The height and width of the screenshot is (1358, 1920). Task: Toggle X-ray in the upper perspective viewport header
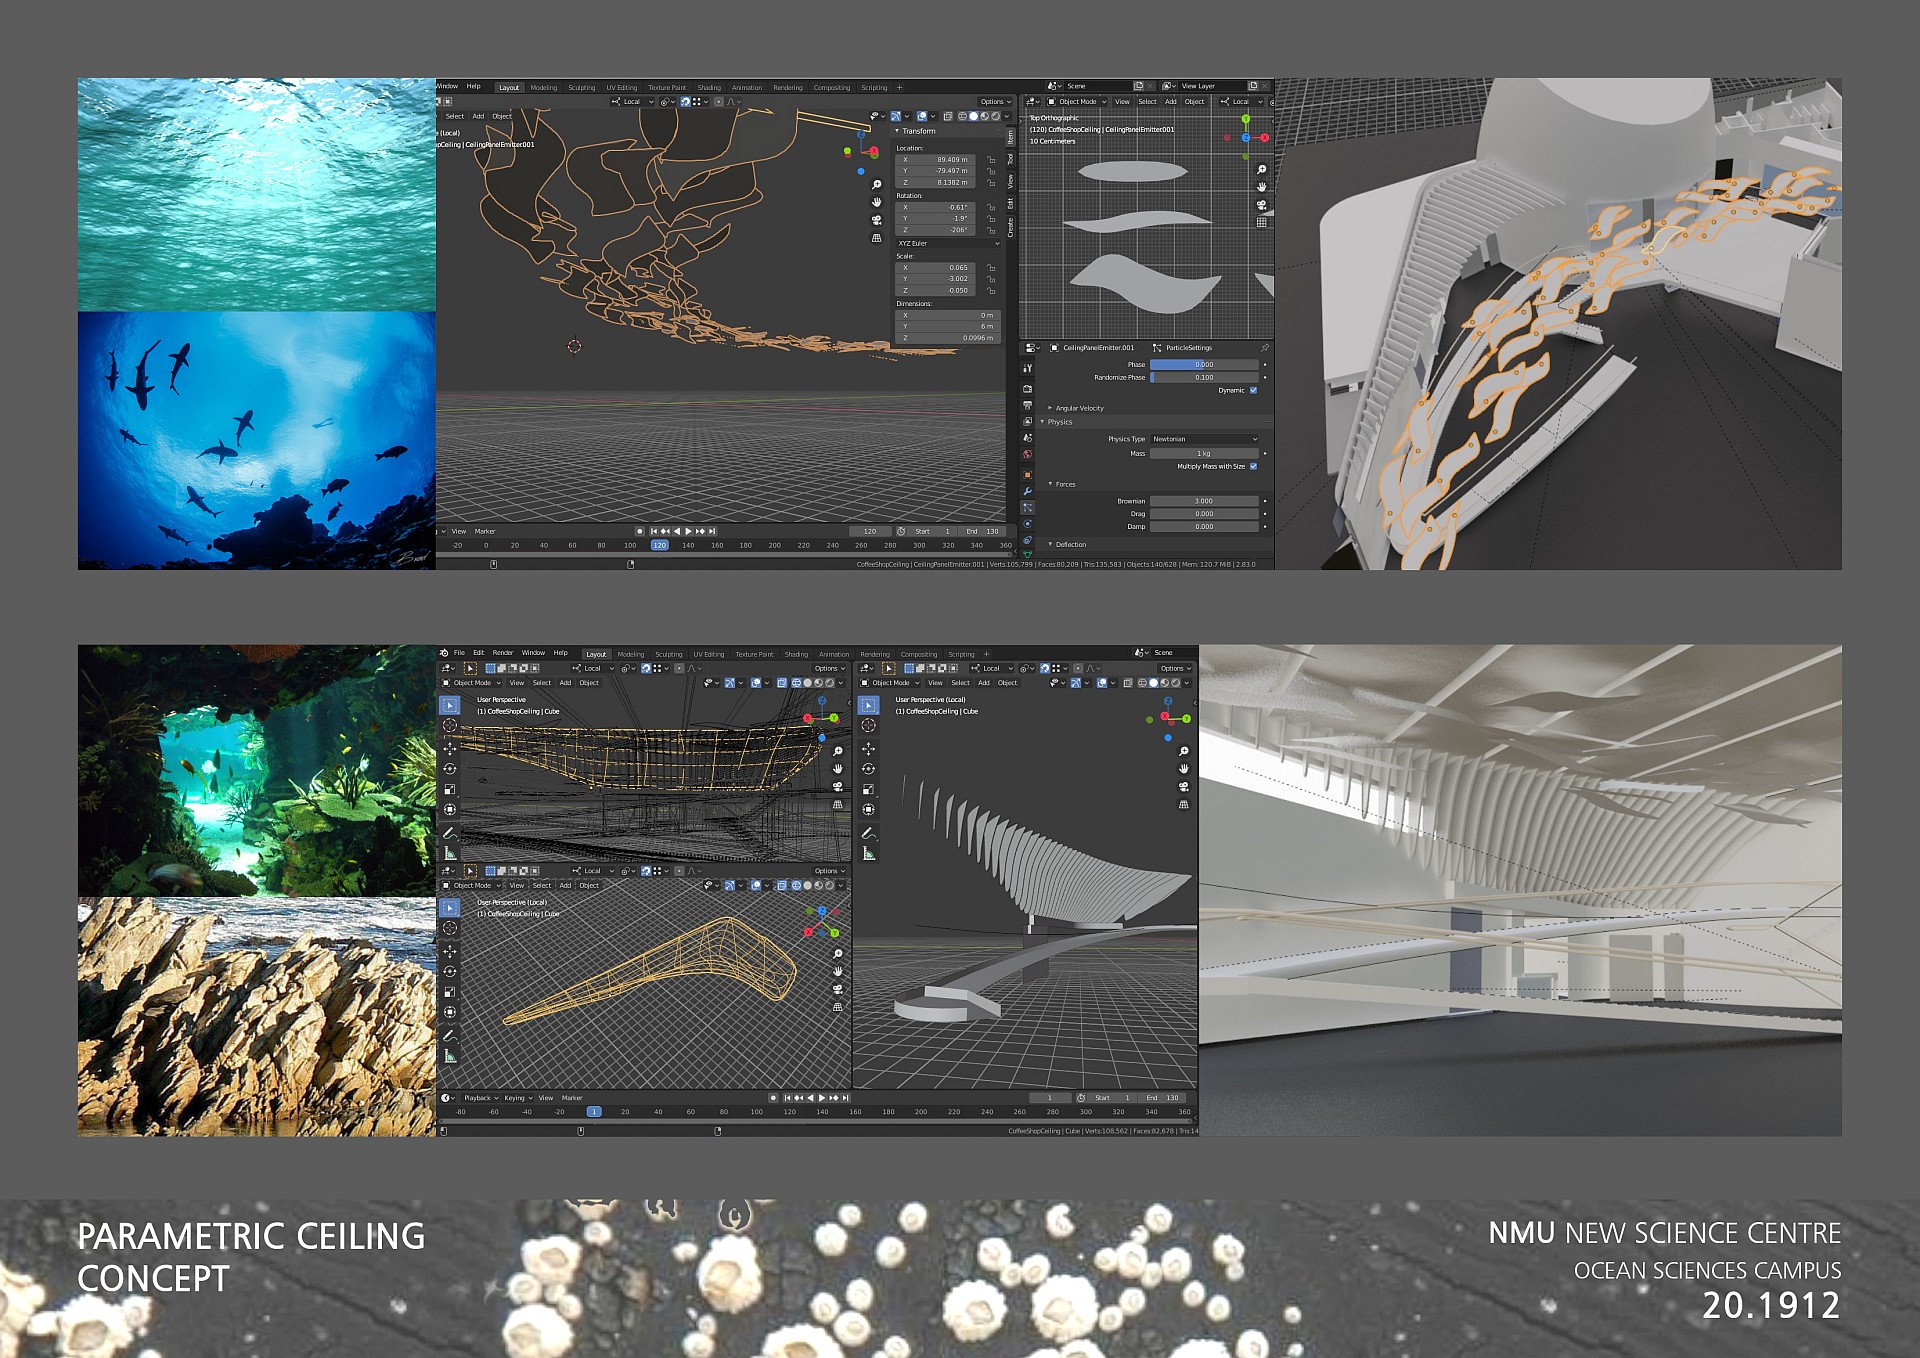pyautogui.click(x=947, y=116)
